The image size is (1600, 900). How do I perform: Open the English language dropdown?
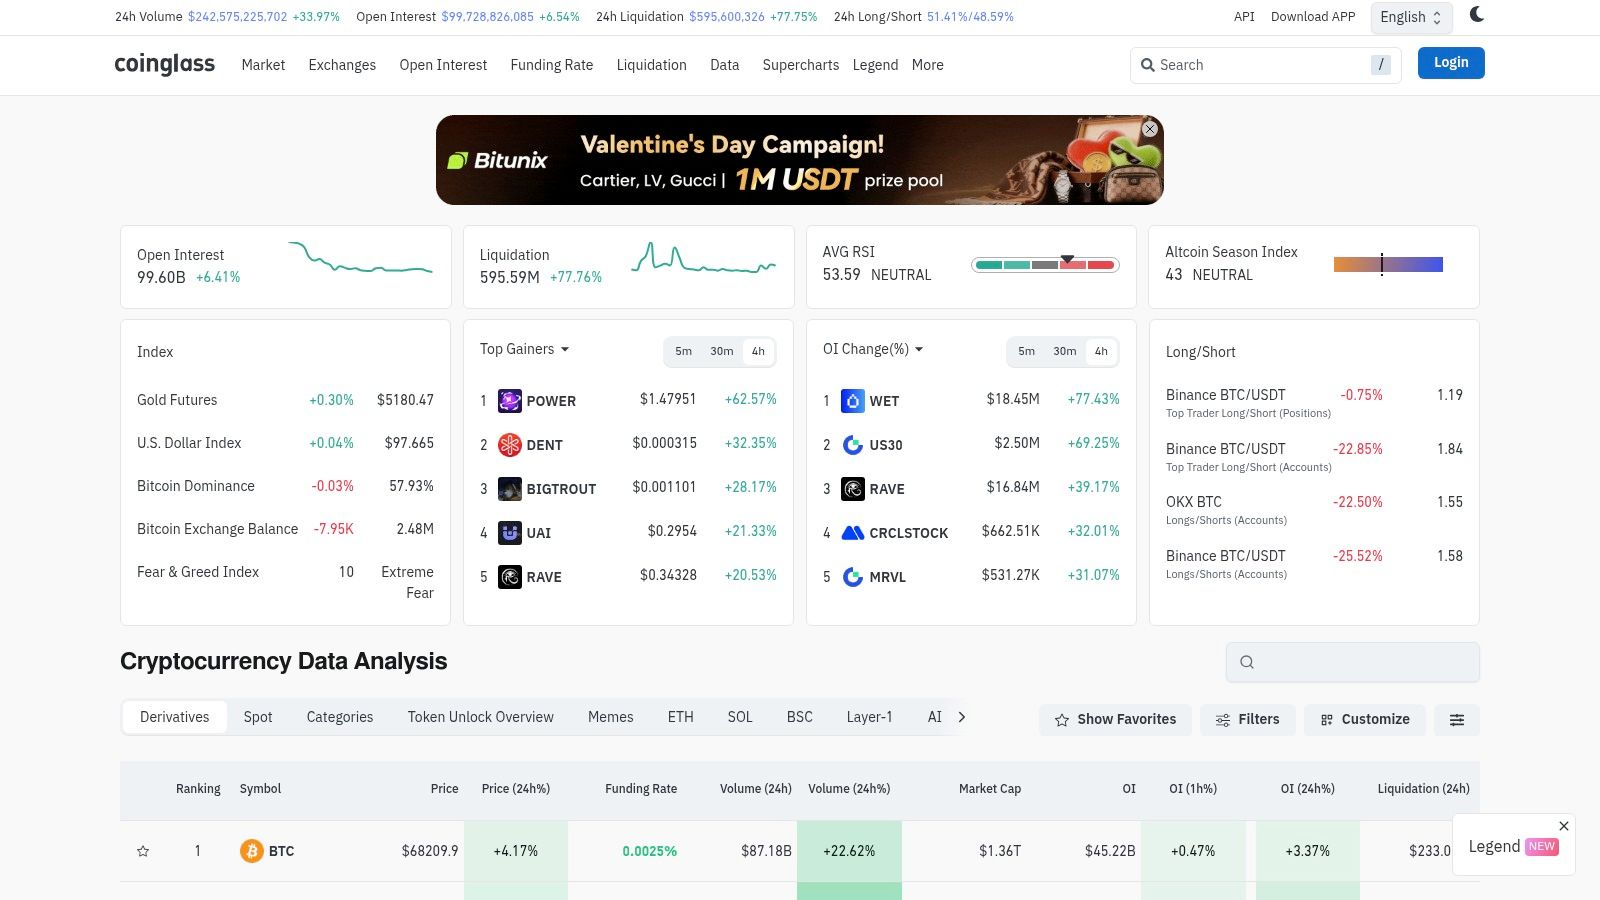tap(1411, 17)
